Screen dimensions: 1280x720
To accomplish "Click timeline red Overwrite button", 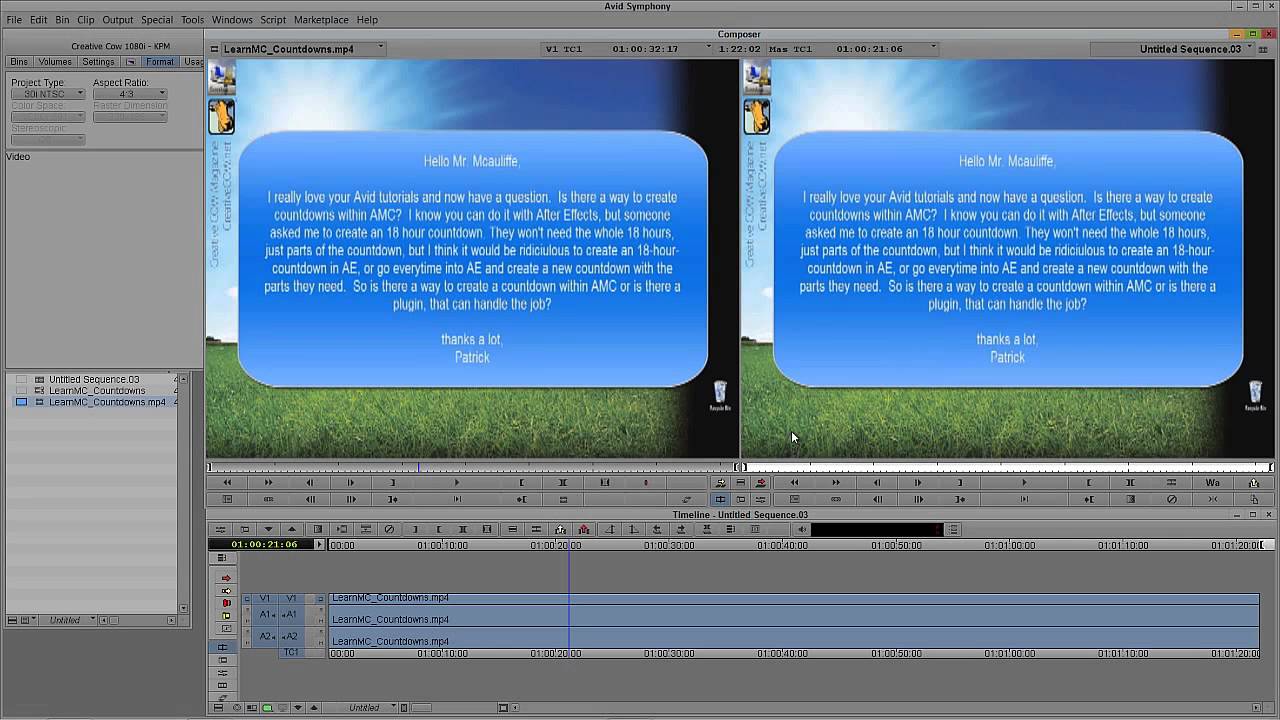I will point(584,529).
